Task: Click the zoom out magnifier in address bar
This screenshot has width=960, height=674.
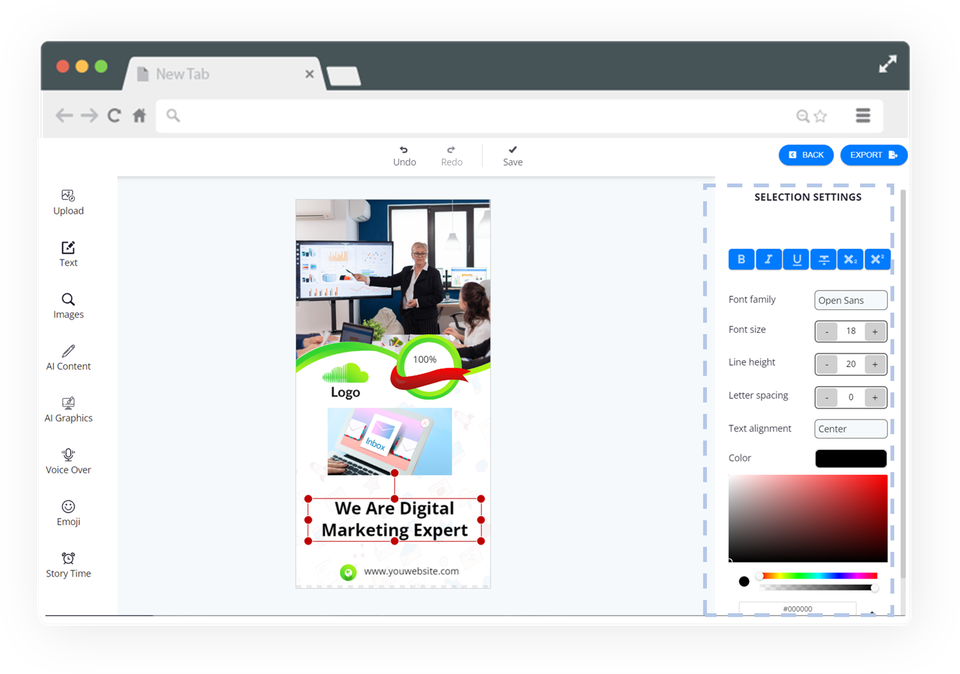Action: (x=803, y=116)
